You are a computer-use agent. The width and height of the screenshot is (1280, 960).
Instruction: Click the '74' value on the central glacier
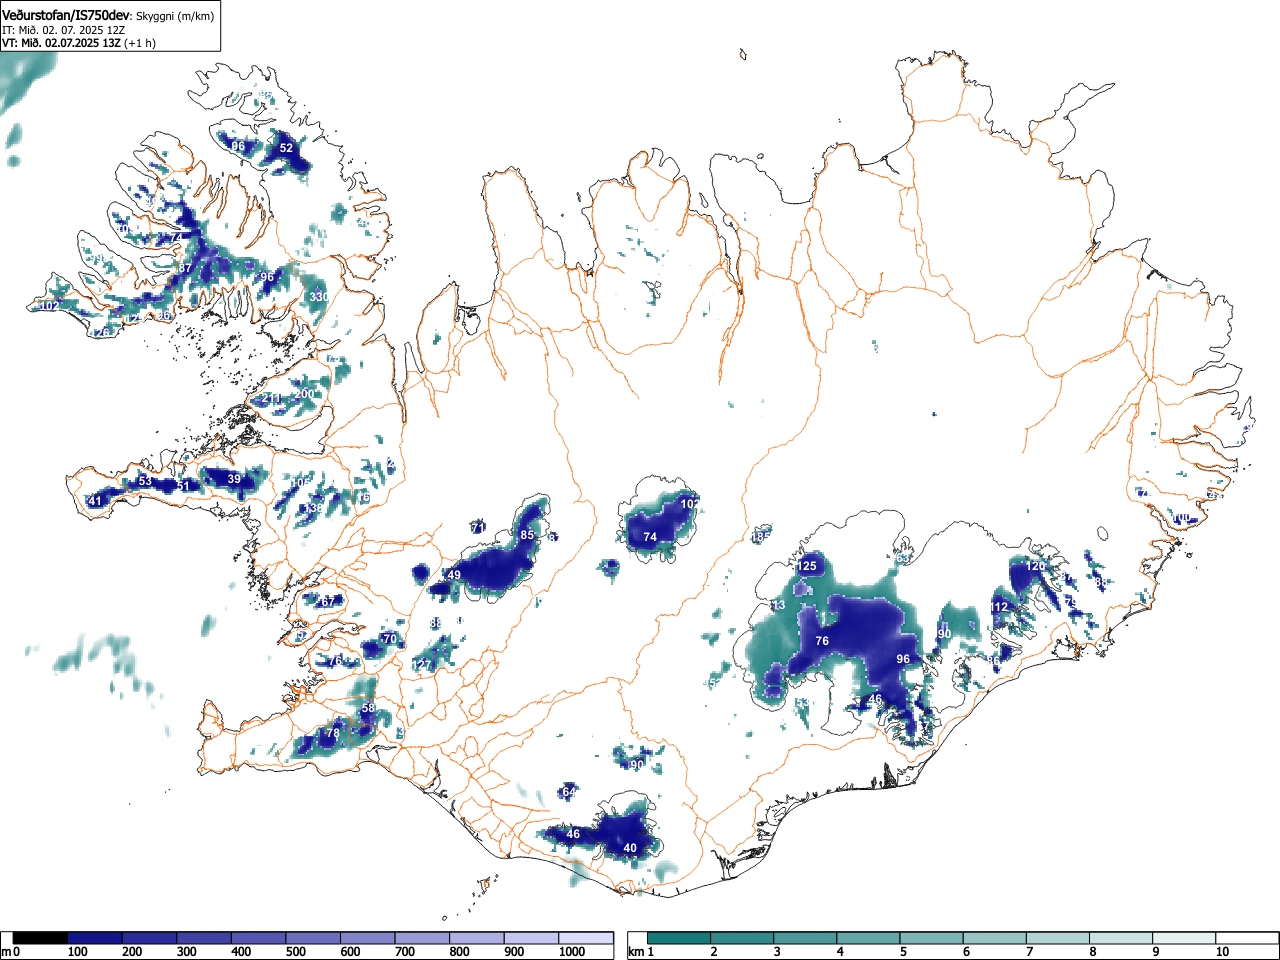[x=650, y=537]
